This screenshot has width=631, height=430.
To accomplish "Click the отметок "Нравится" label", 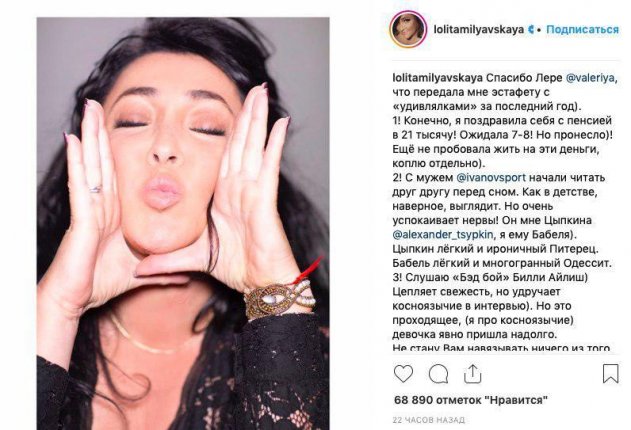I will tap(492, 400).
